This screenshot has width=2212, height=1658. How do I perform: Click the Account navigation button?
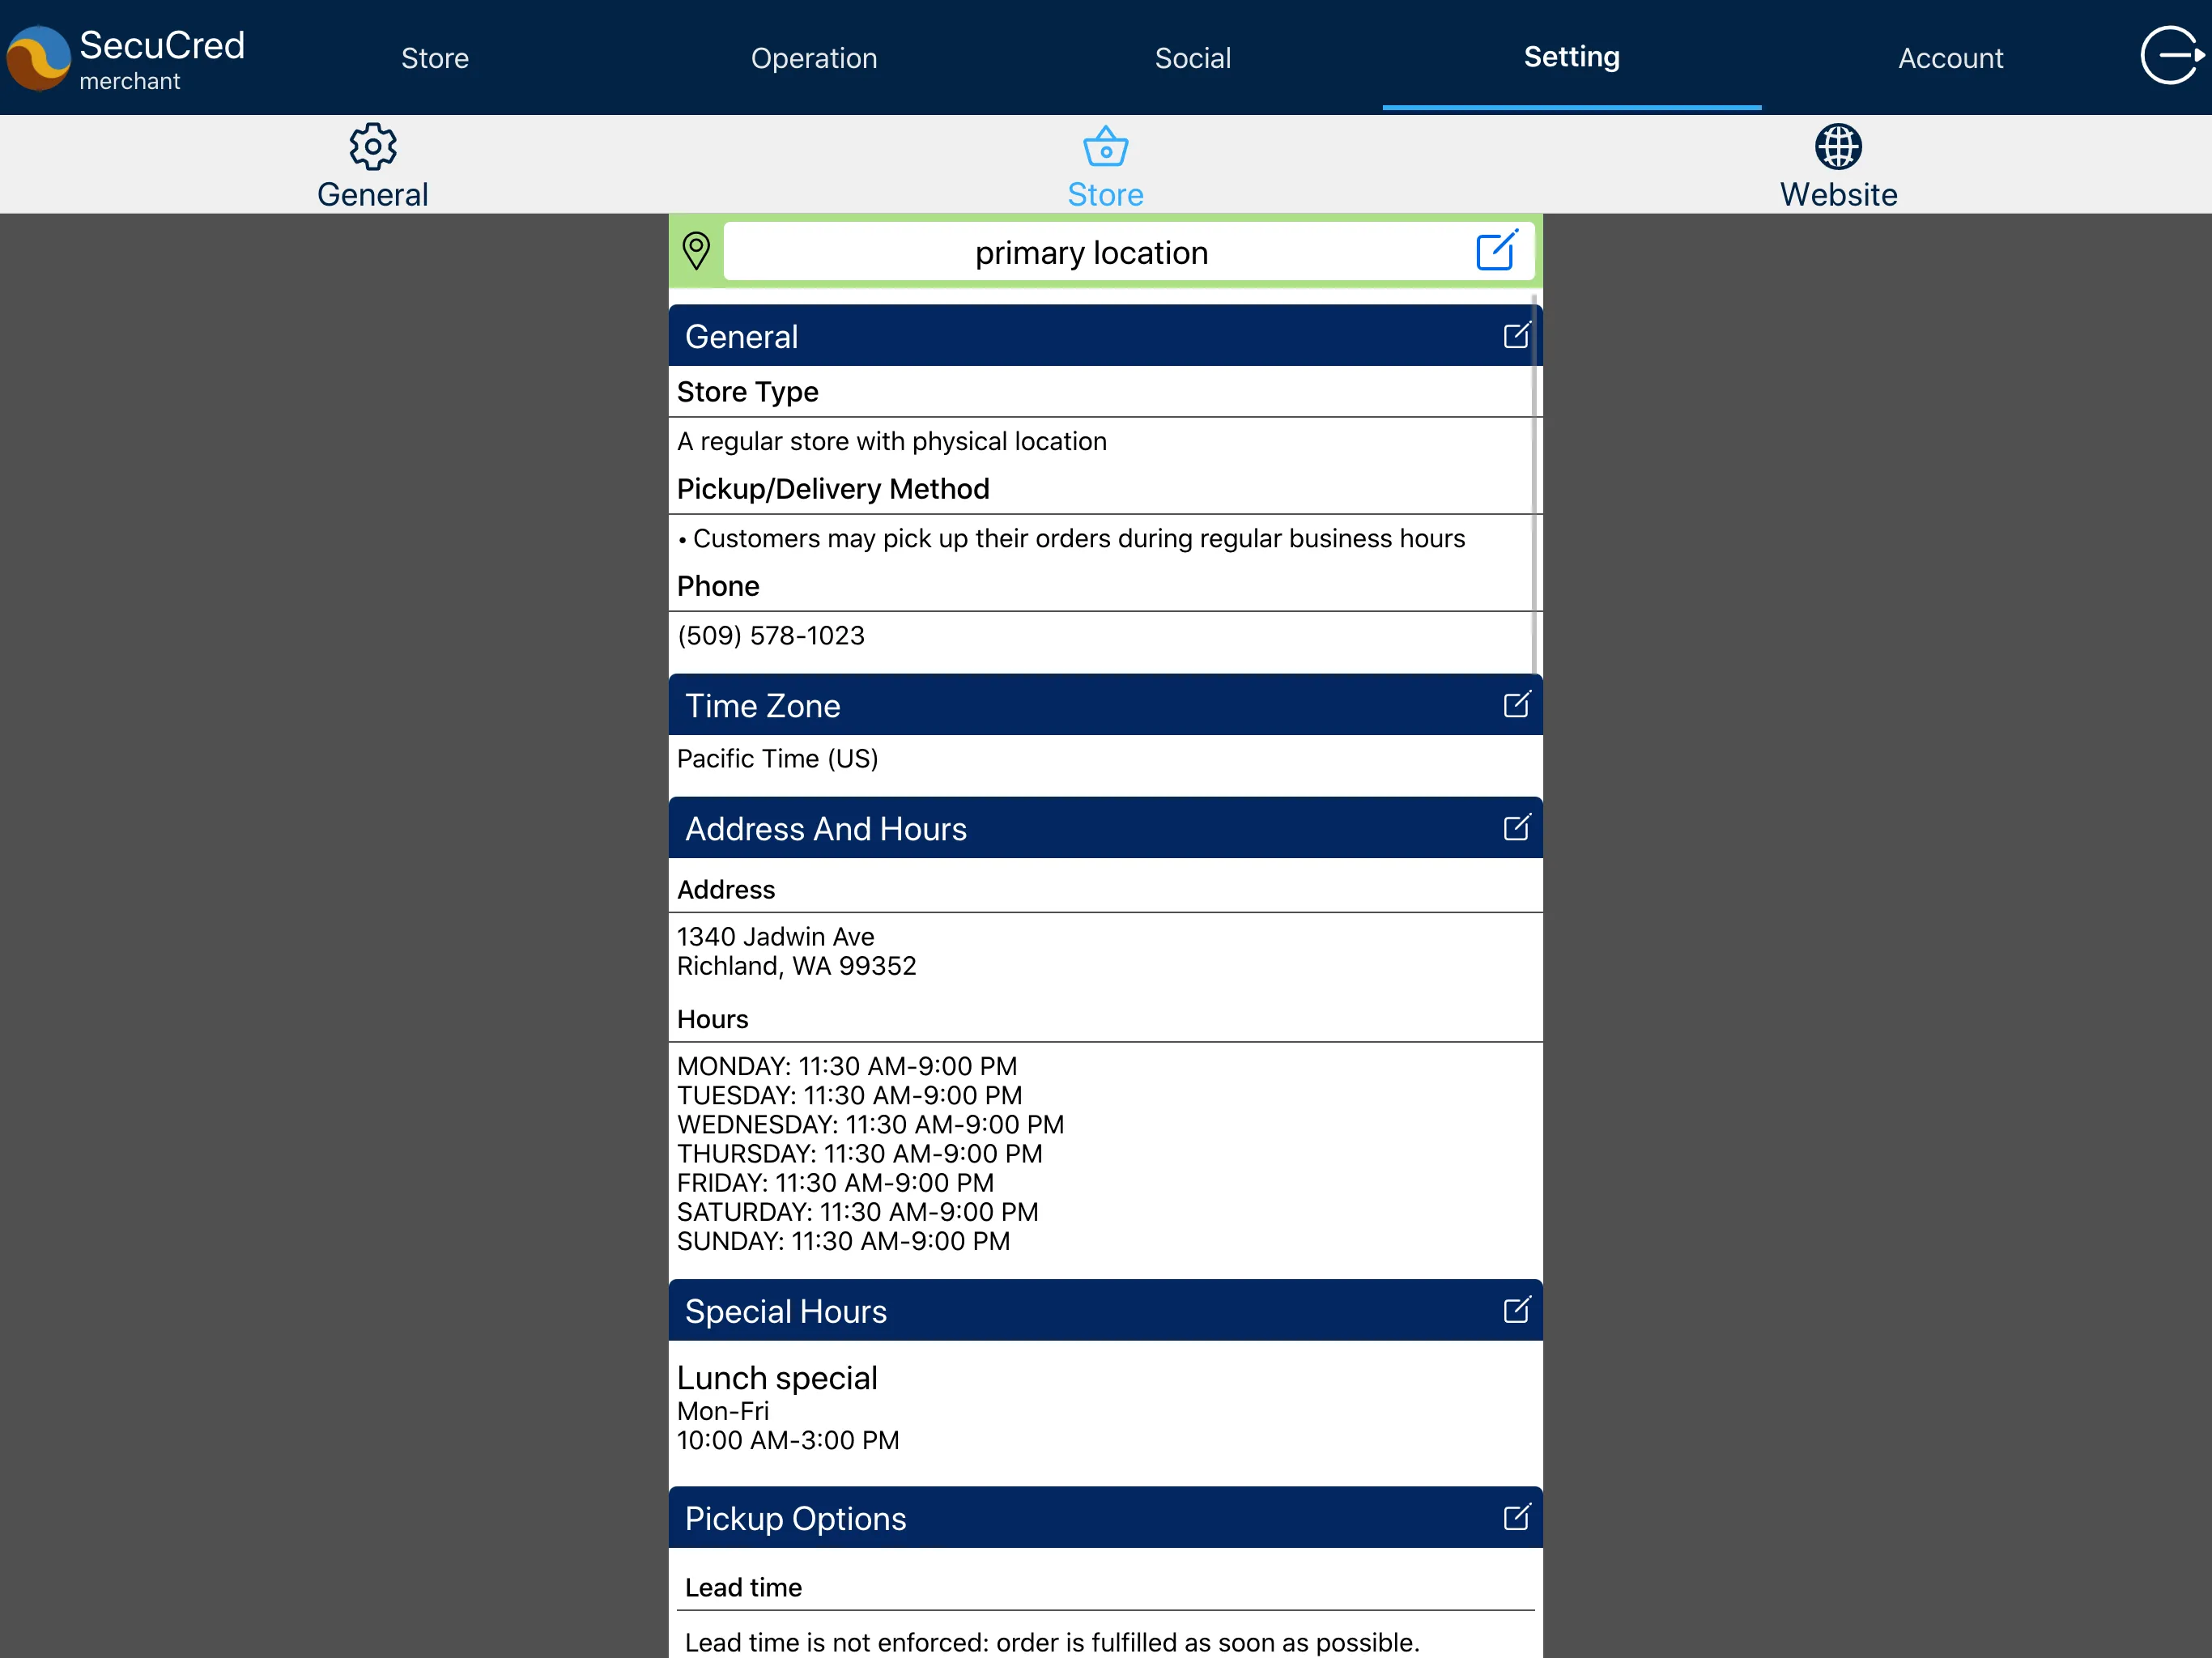[1950, 57]
